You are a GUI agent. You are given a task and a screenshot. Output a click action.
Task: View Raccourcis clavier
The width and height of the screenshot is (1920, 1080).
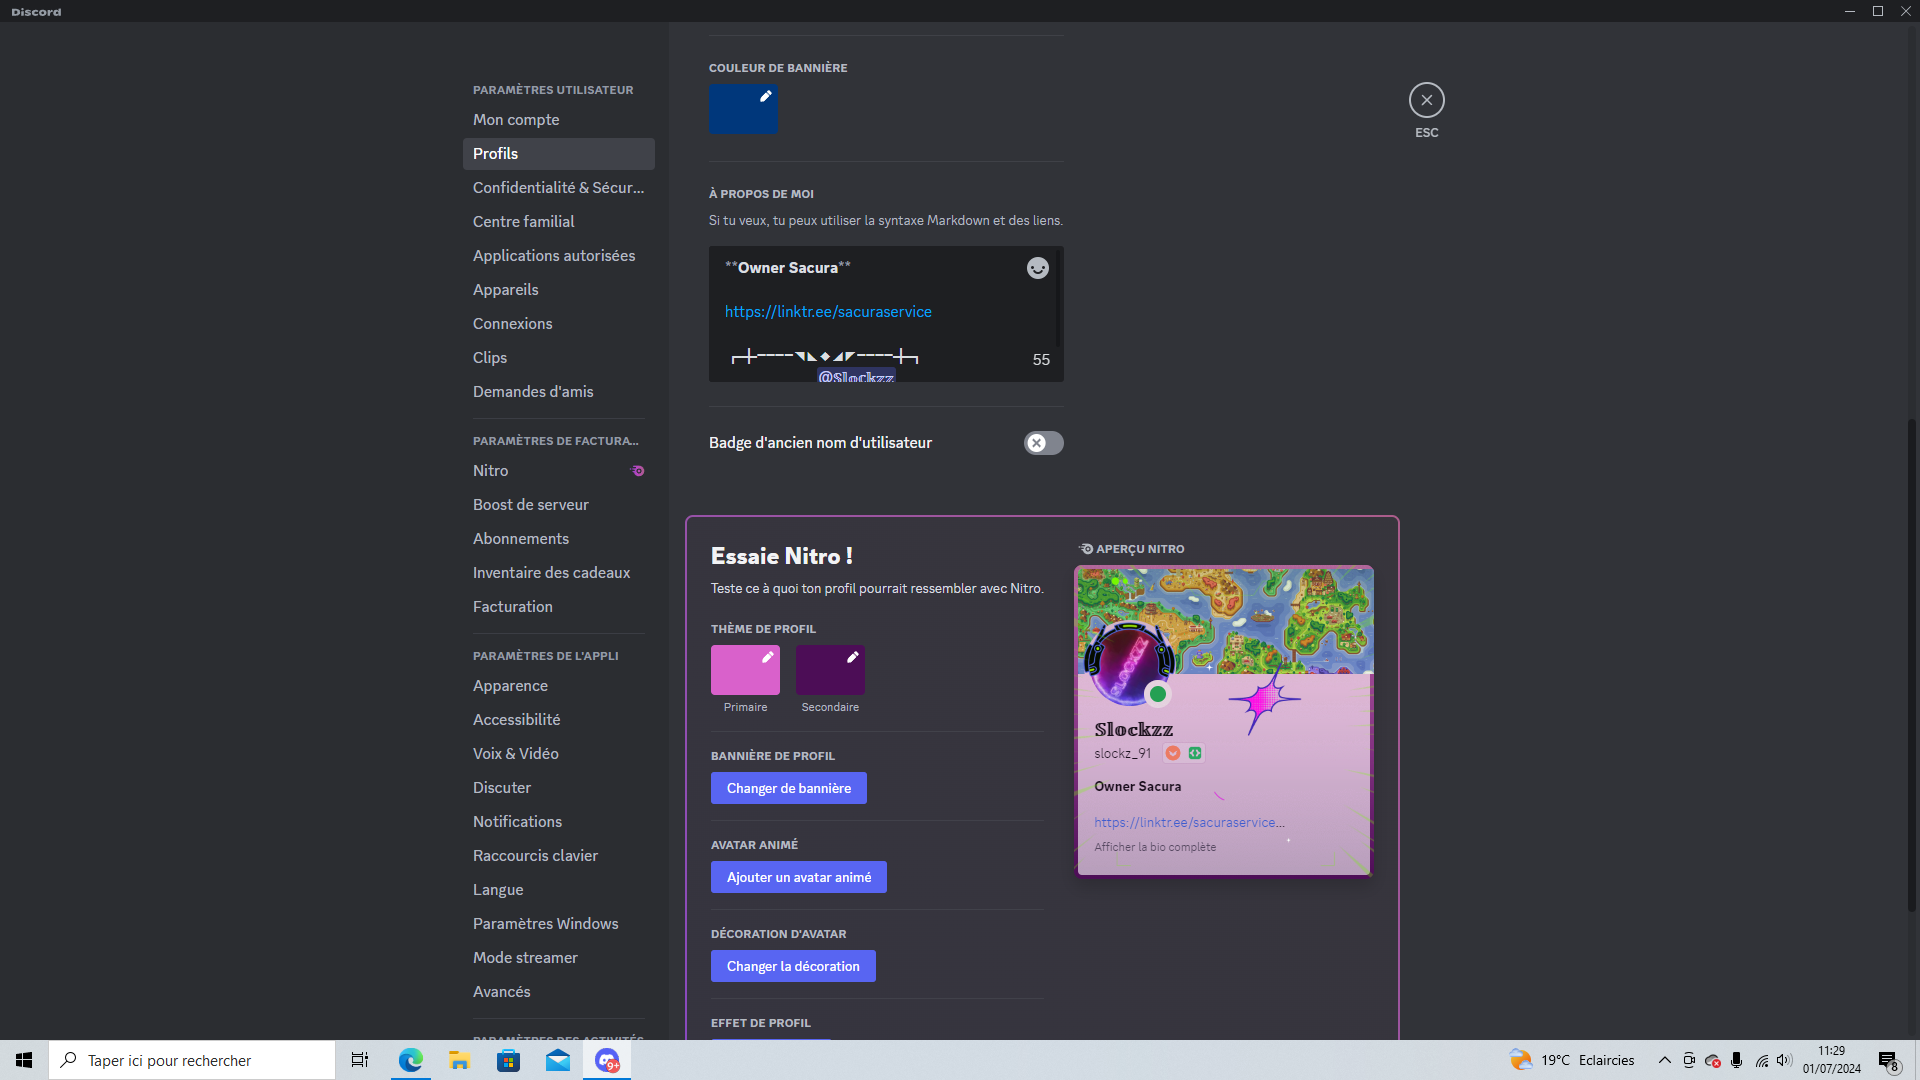(x=558, y=856)
